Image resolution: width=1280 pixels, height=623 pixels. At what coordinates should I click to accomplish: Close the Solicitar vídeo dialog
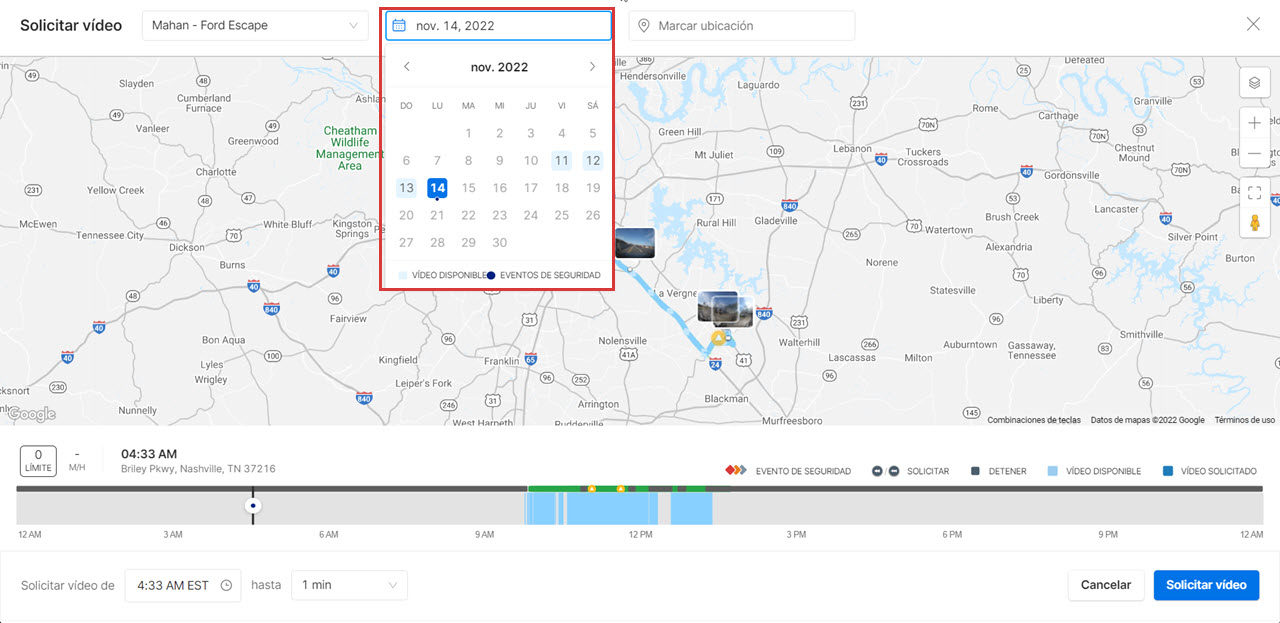pos(1253,25)
